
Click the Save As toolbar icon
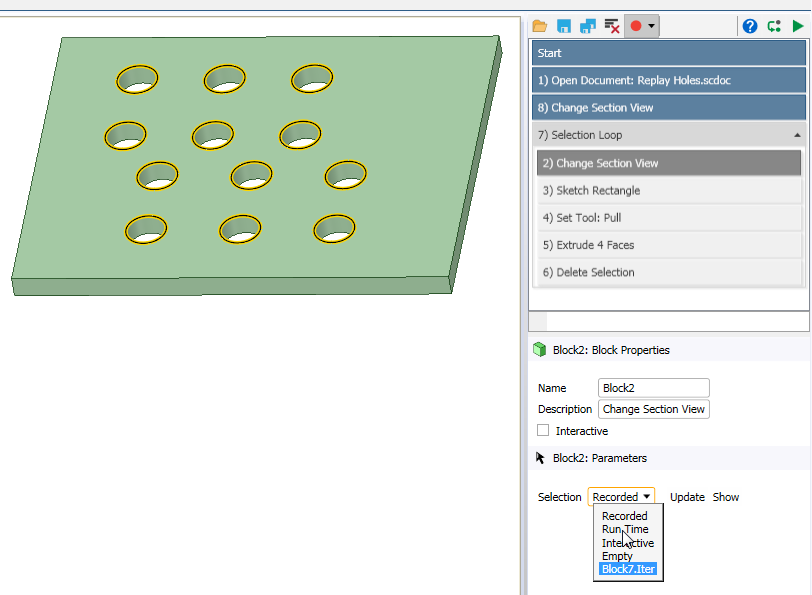point(588,26)
